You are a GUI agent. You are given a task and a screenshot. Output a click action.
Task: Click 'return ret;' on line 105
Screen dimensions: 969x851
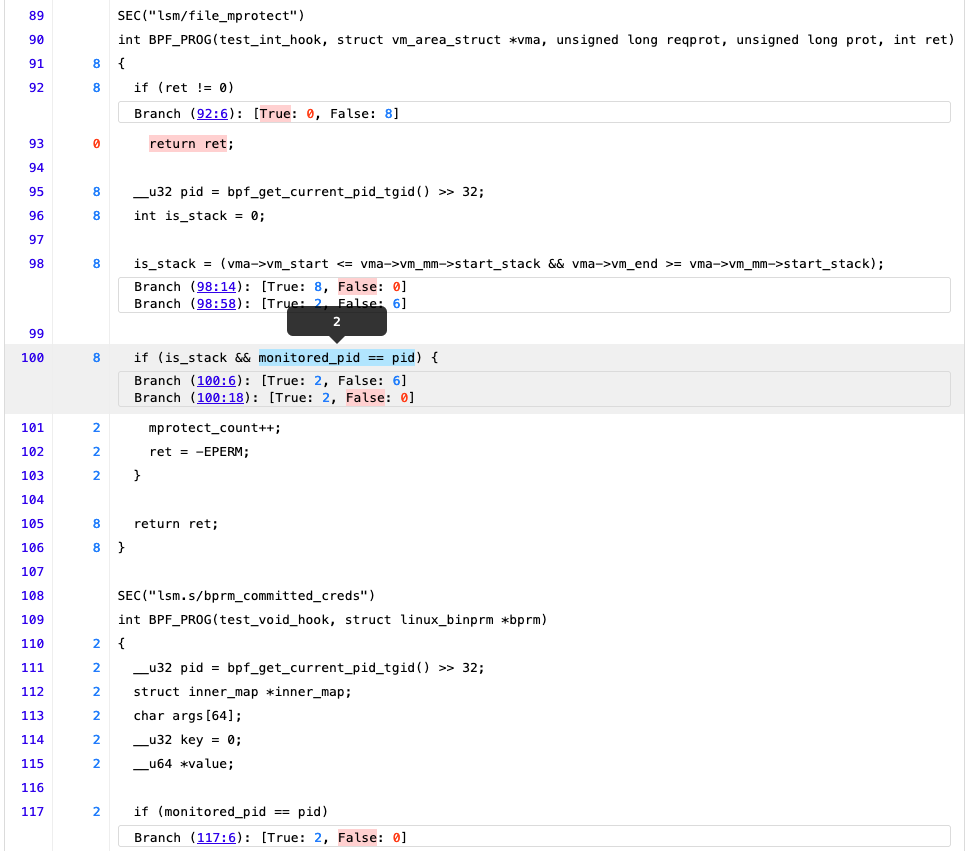click(176, 524)
